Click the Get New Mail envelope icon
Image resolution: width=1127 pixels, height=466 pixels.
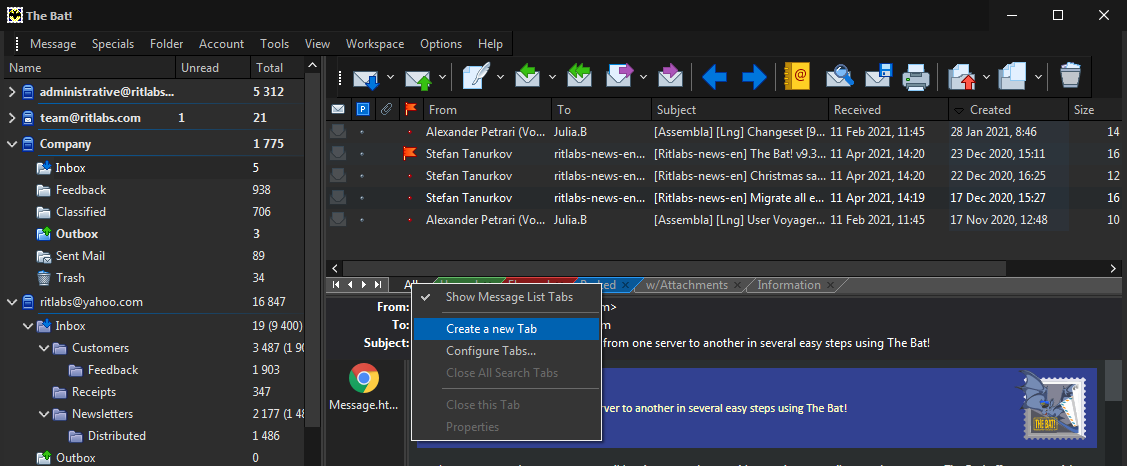[x=366, y=77]
